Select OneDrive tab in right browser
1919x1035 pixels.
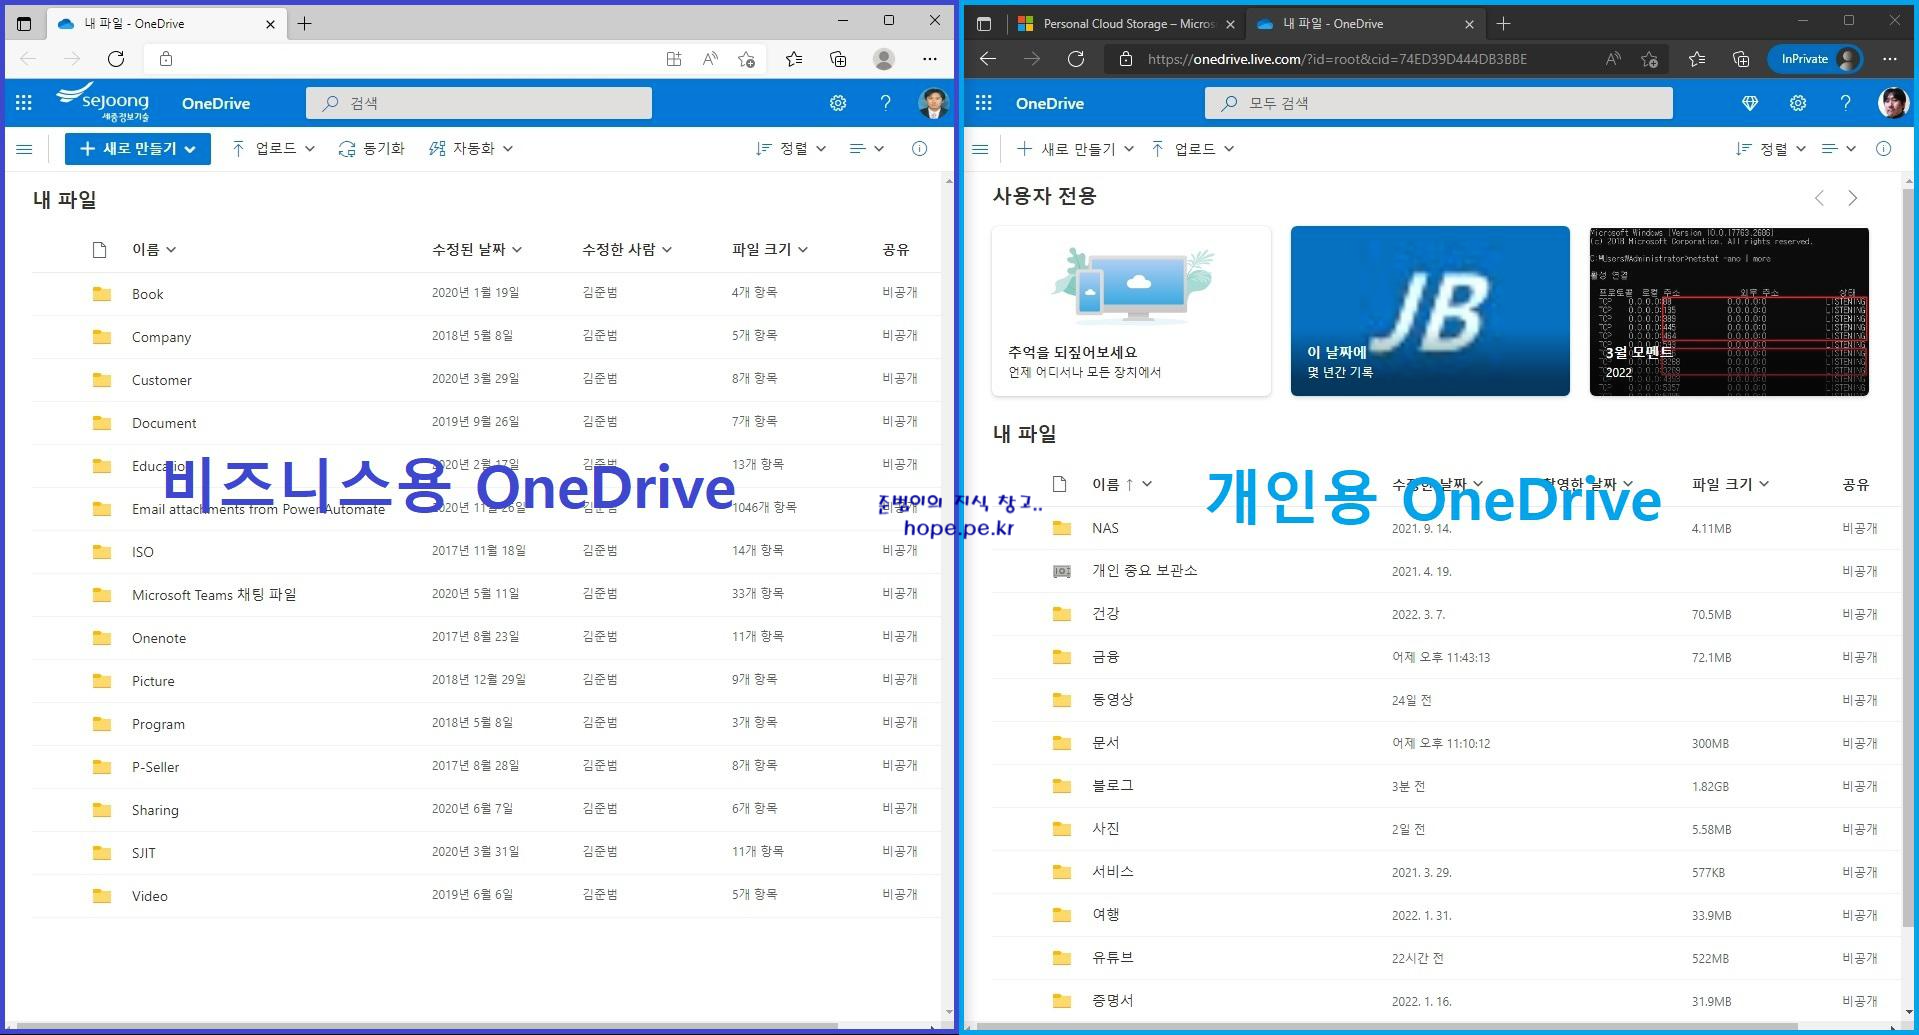point(1364,24)
